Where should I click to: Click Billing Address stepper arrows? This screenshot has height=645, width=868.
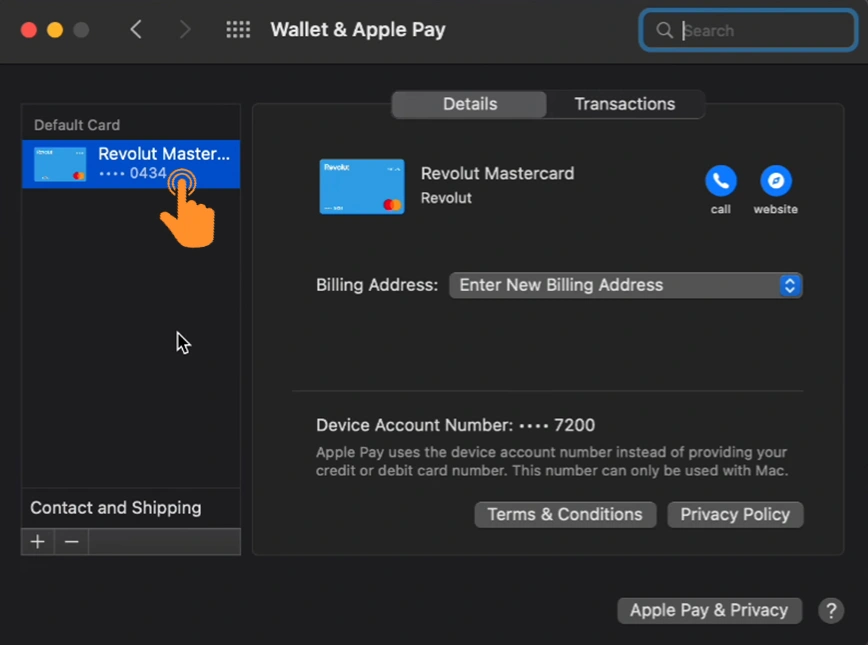pos(790,285)
